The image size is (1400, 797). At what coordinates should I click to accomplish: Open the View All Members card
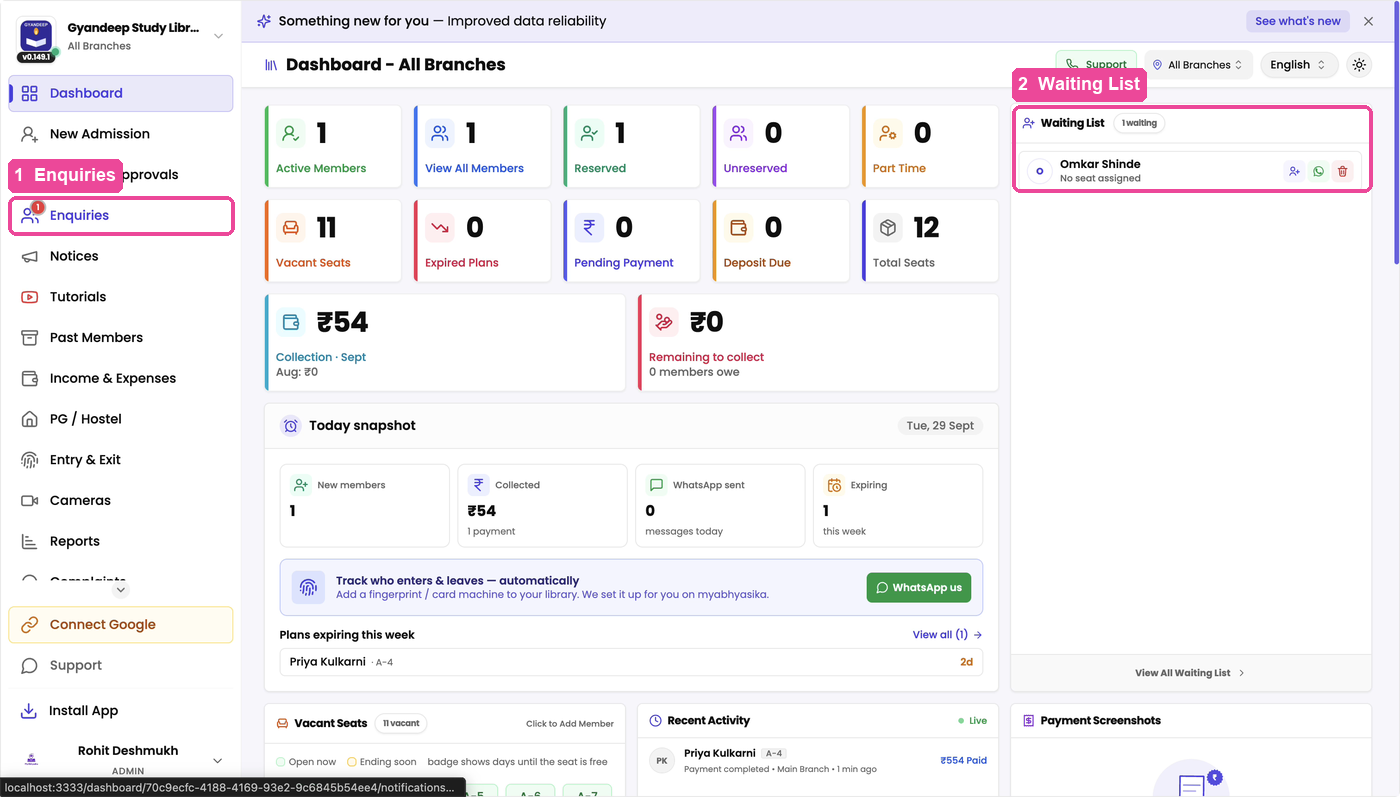[482, 146]
